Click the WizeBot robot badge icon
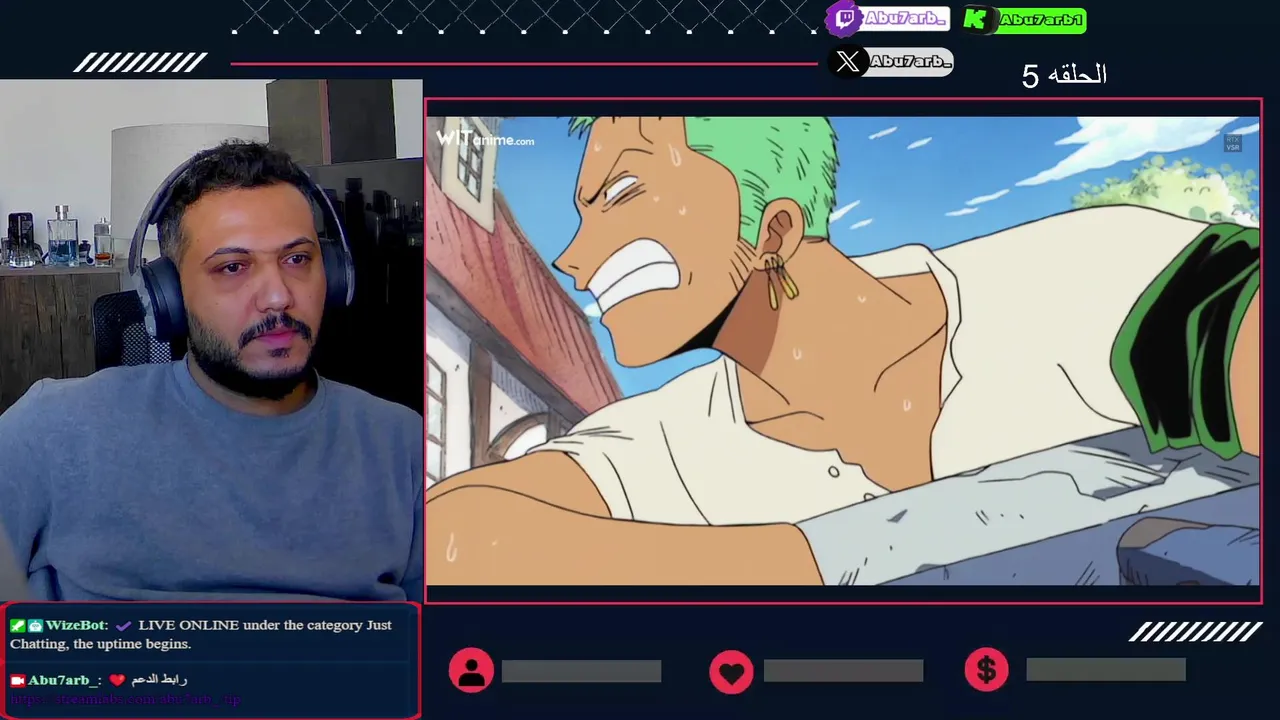 point(35,626)
